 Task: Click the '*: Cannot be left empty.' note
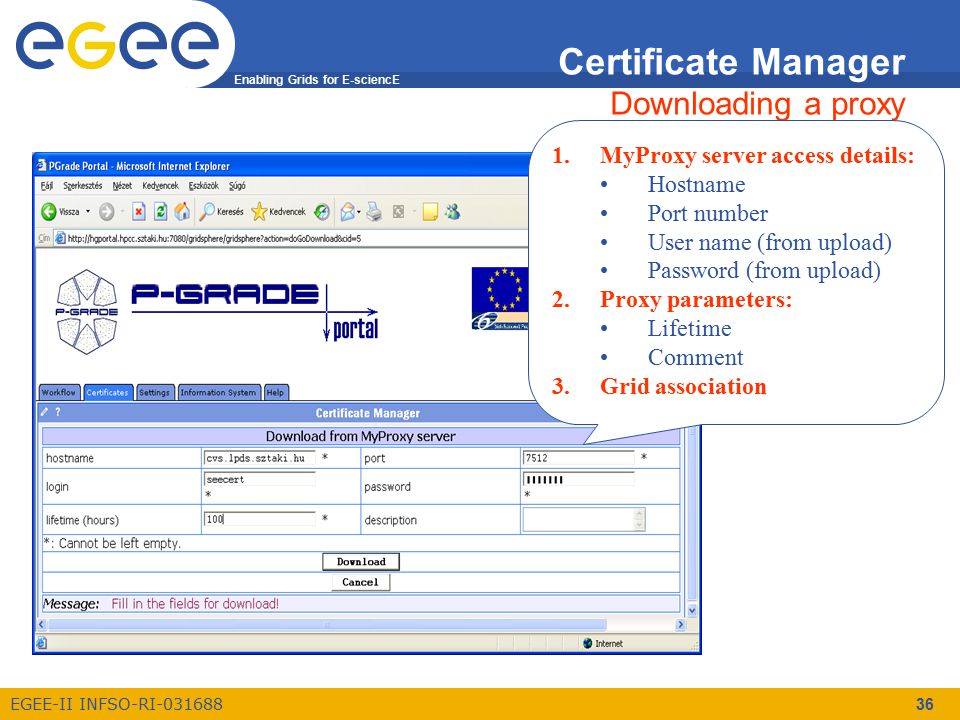112,543
